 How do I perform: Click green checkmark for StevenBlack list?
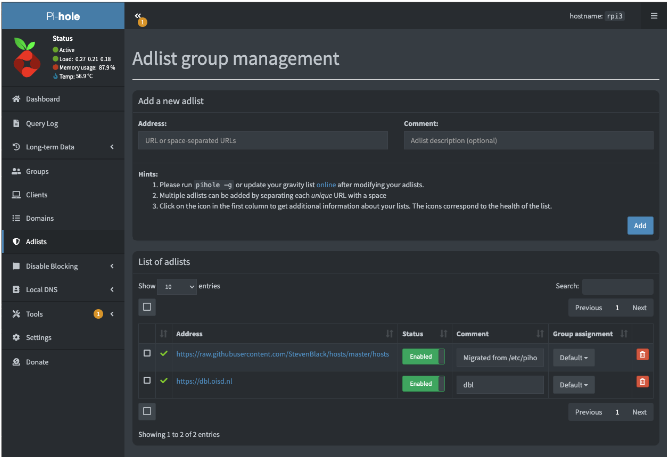click(x=164, y=354)
